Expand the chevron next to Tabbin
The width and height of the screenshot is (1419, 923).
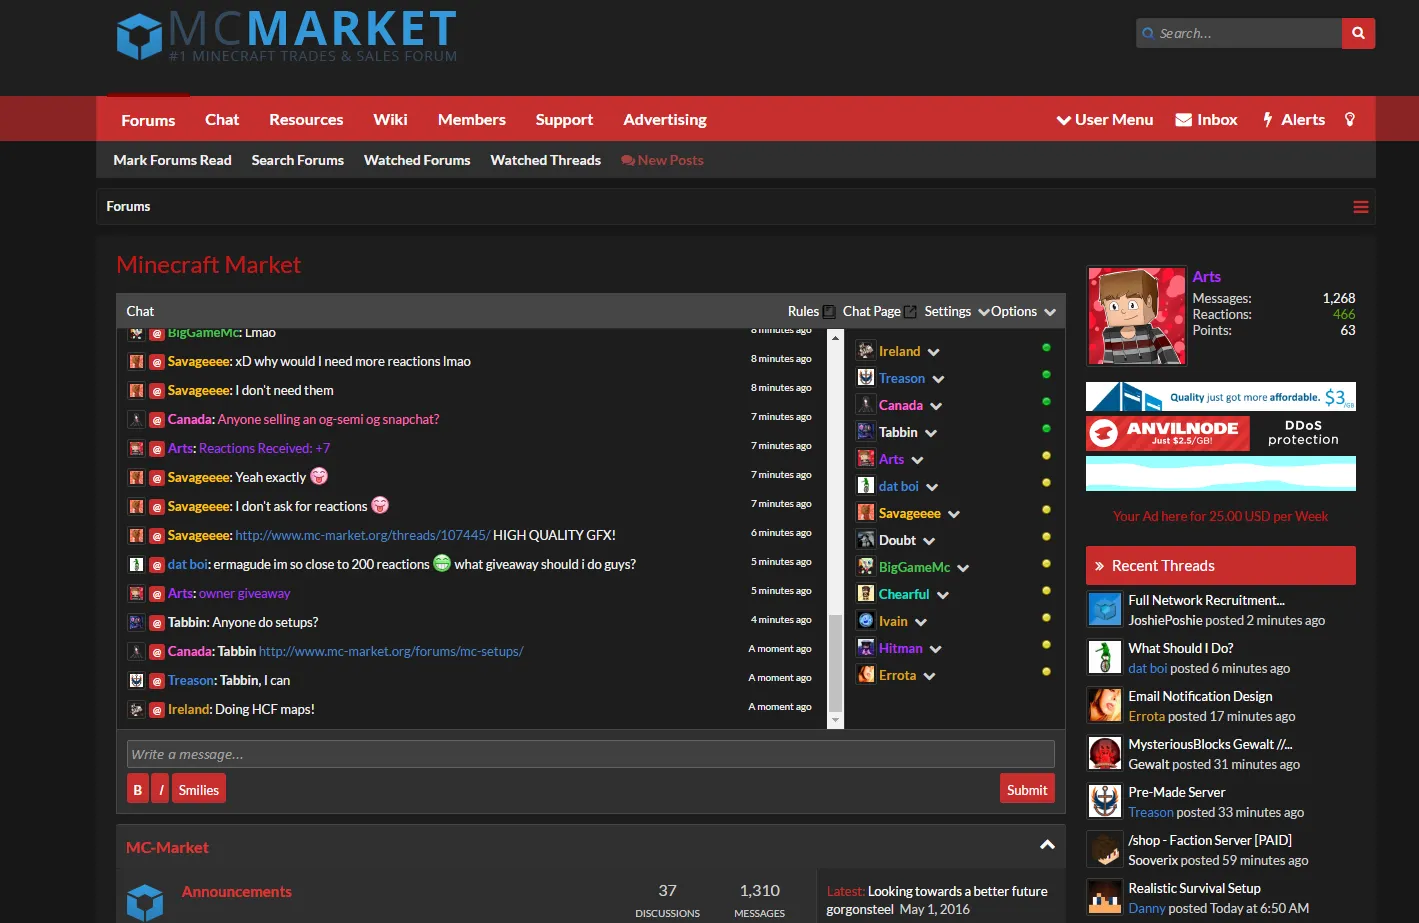(931, 433)
